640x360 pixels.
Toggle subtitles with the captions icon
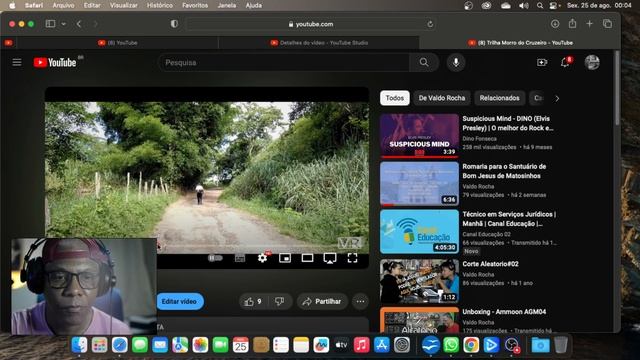click(240, 258)
